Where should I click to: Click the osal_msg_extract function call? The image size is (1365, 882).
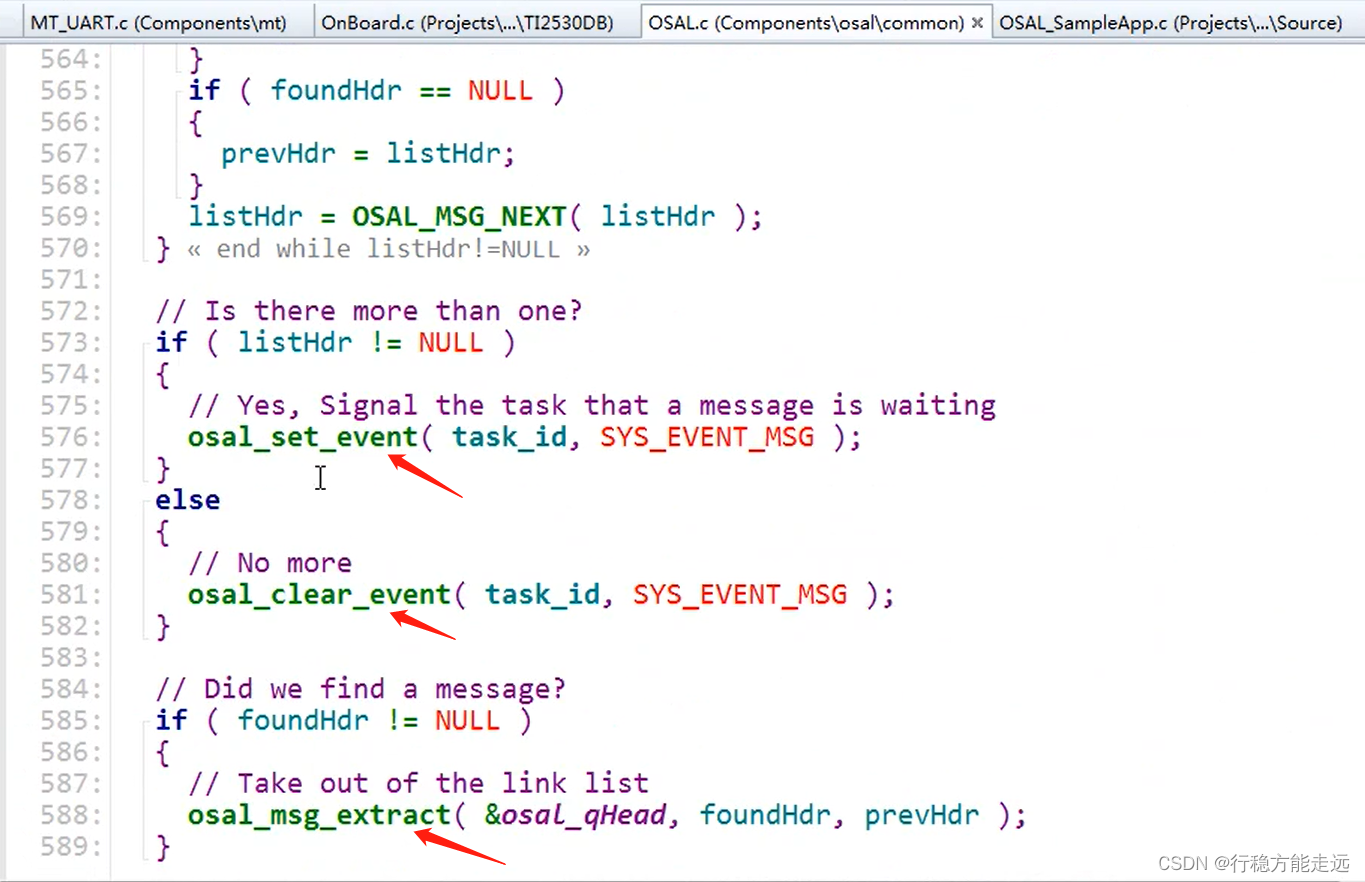coord(319,815)
